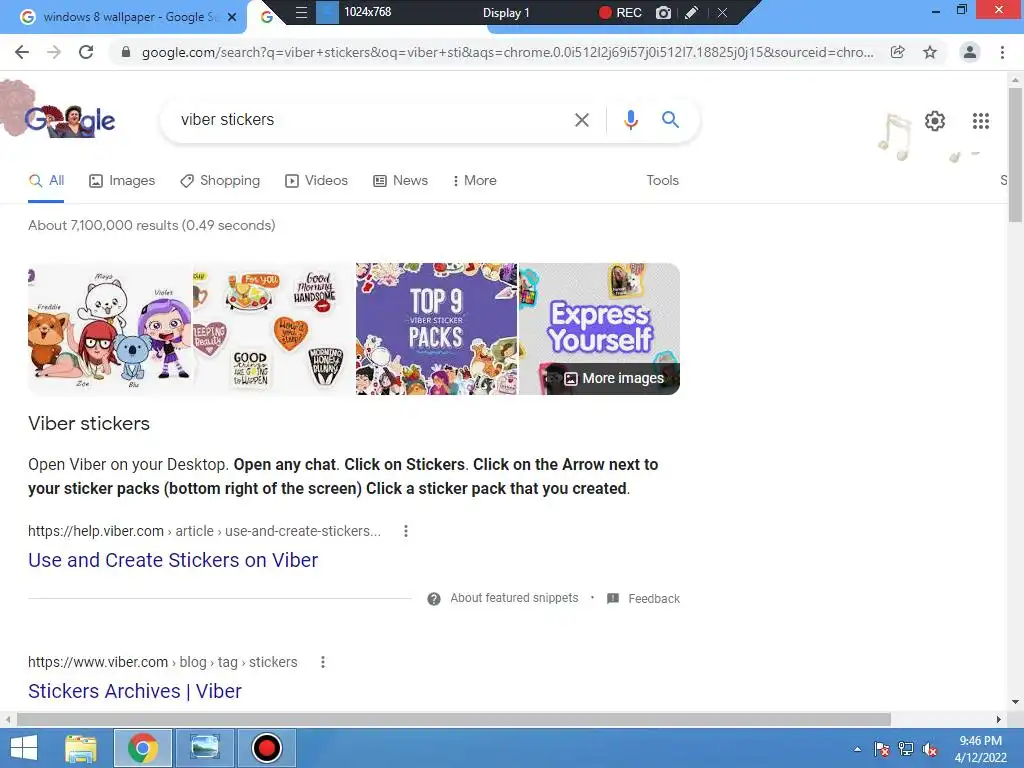Switch to News results
The width and height of the screenshot is (1024, 768).
(x=400, y=181)
